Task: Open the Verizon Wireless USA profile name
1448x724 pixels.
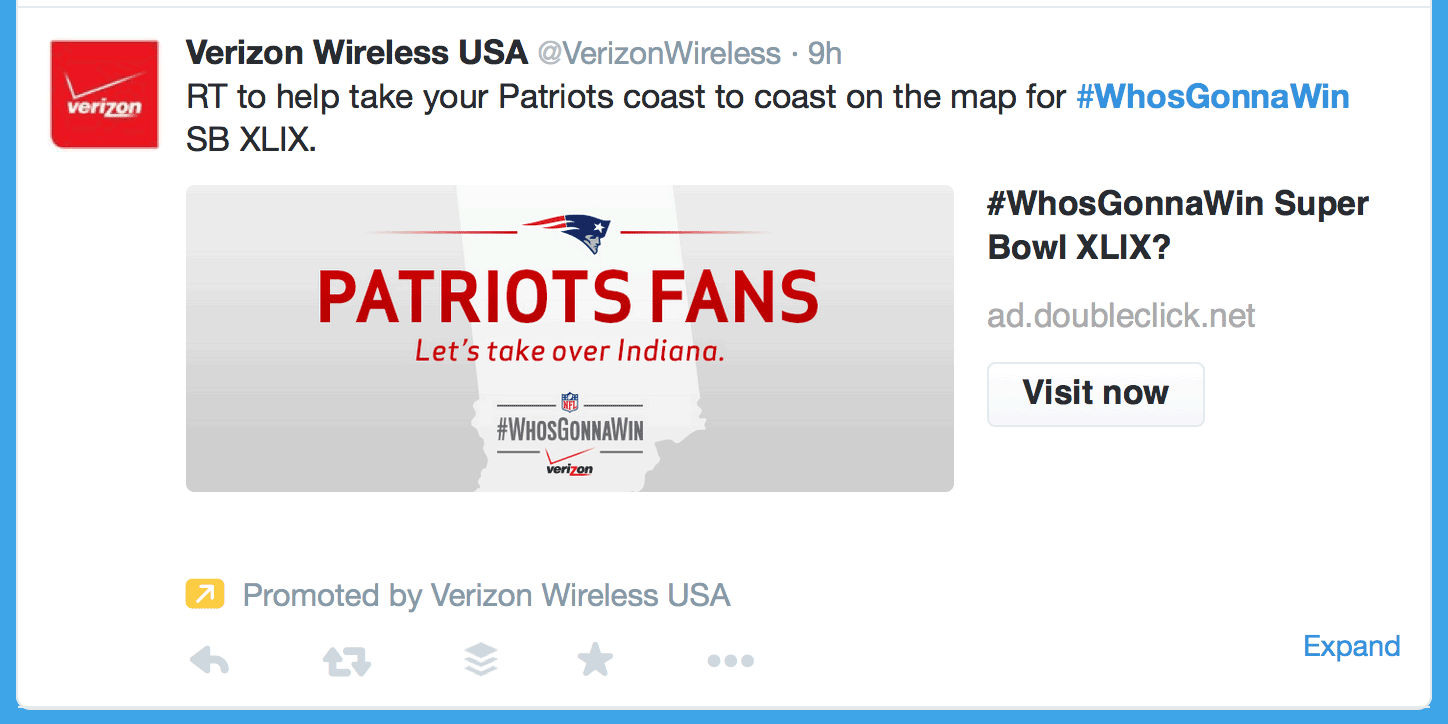Action: [x=356, y=52]
